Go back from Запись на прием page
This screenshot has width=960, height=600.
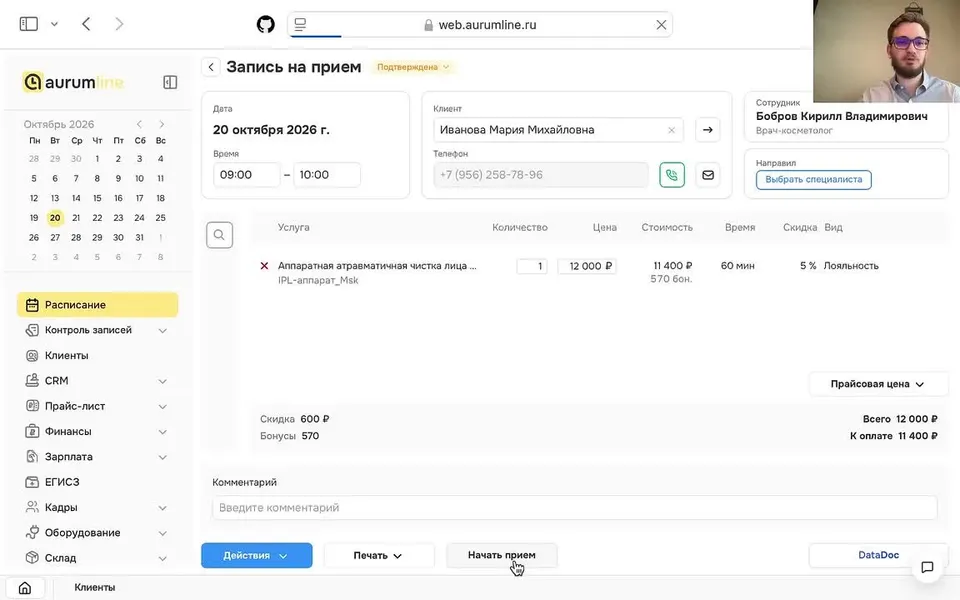(211, 67)
